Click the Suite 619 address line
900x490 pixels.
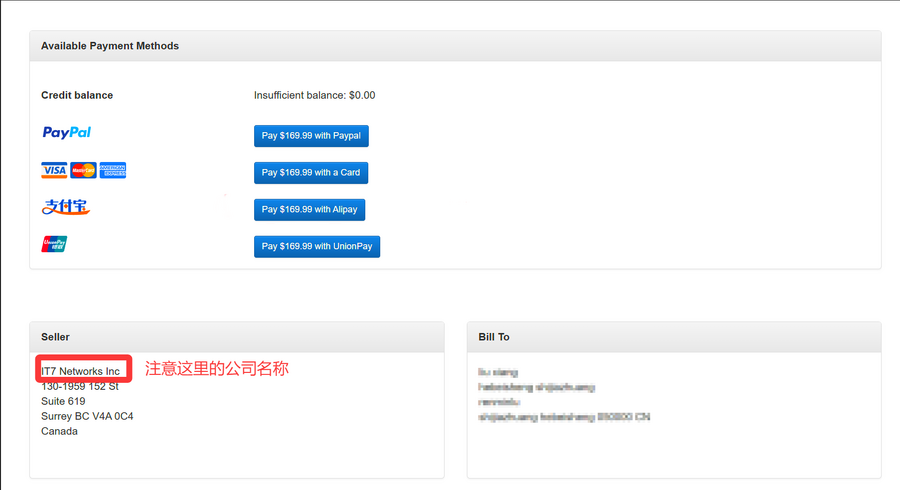pos(63,401)
